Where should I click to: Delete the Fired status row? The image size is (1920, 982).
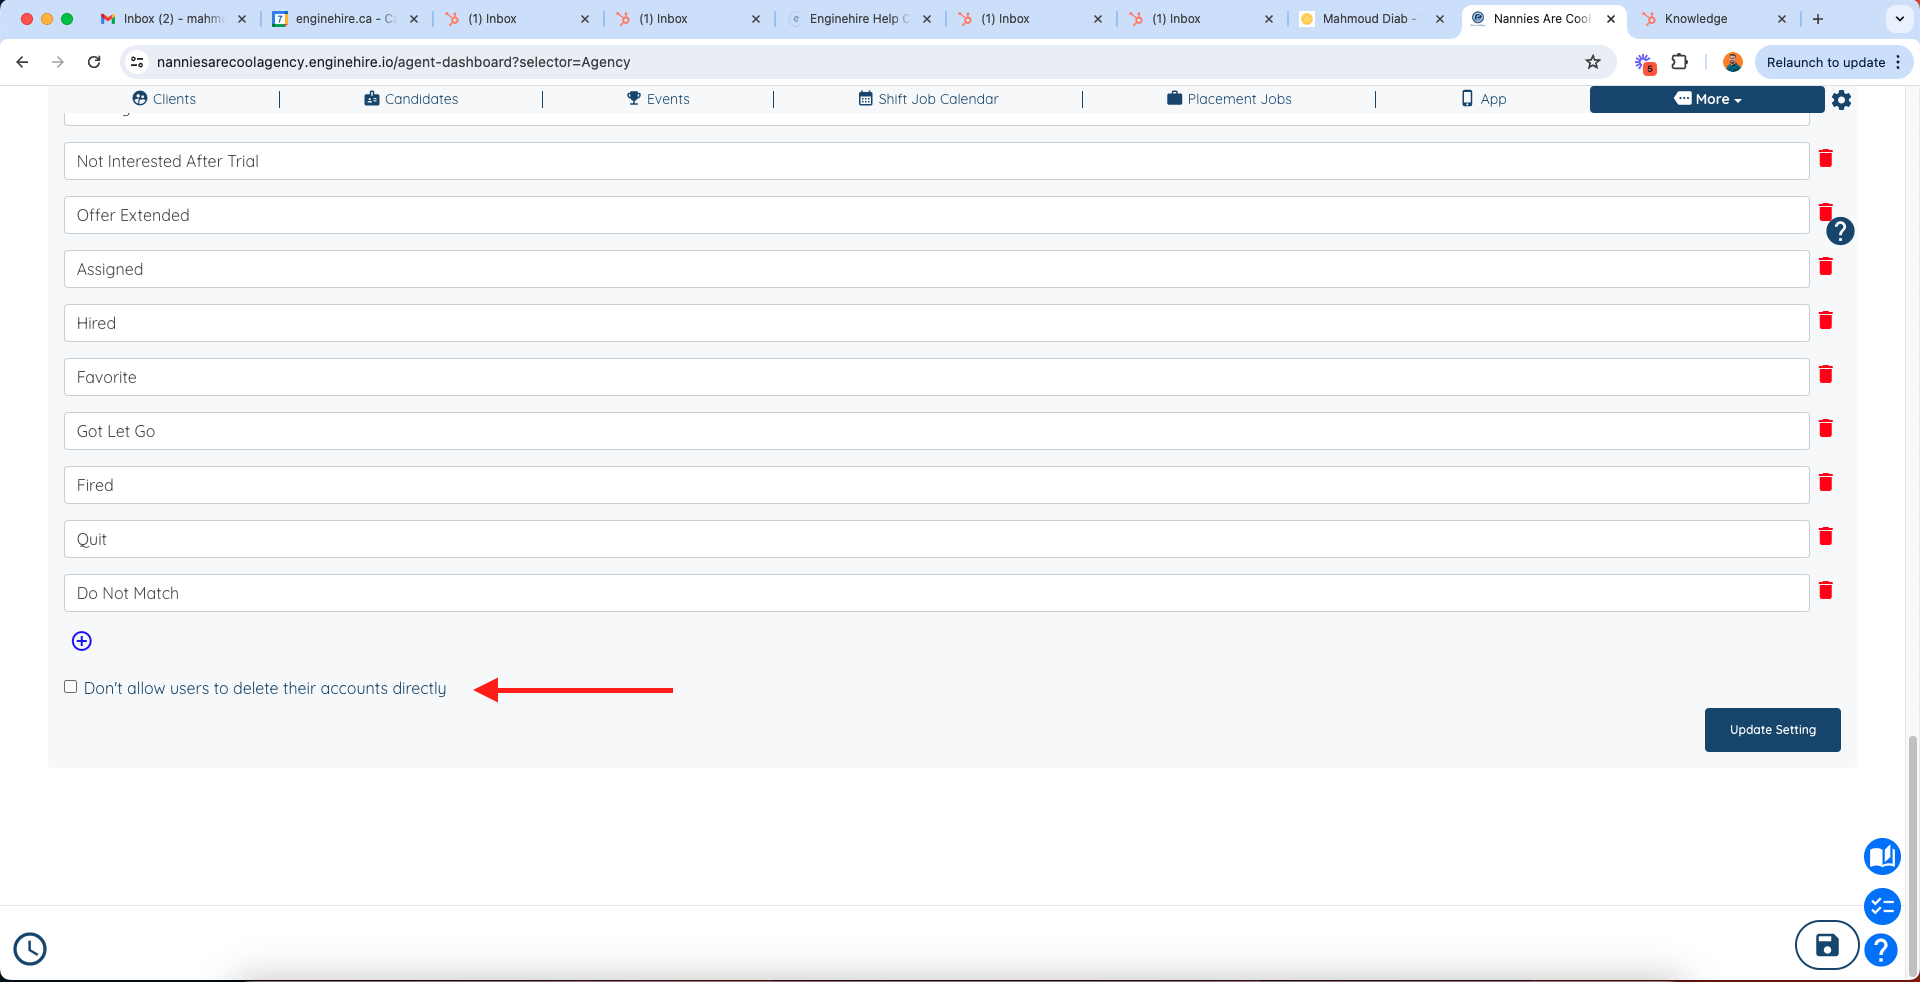(1825, 482)
